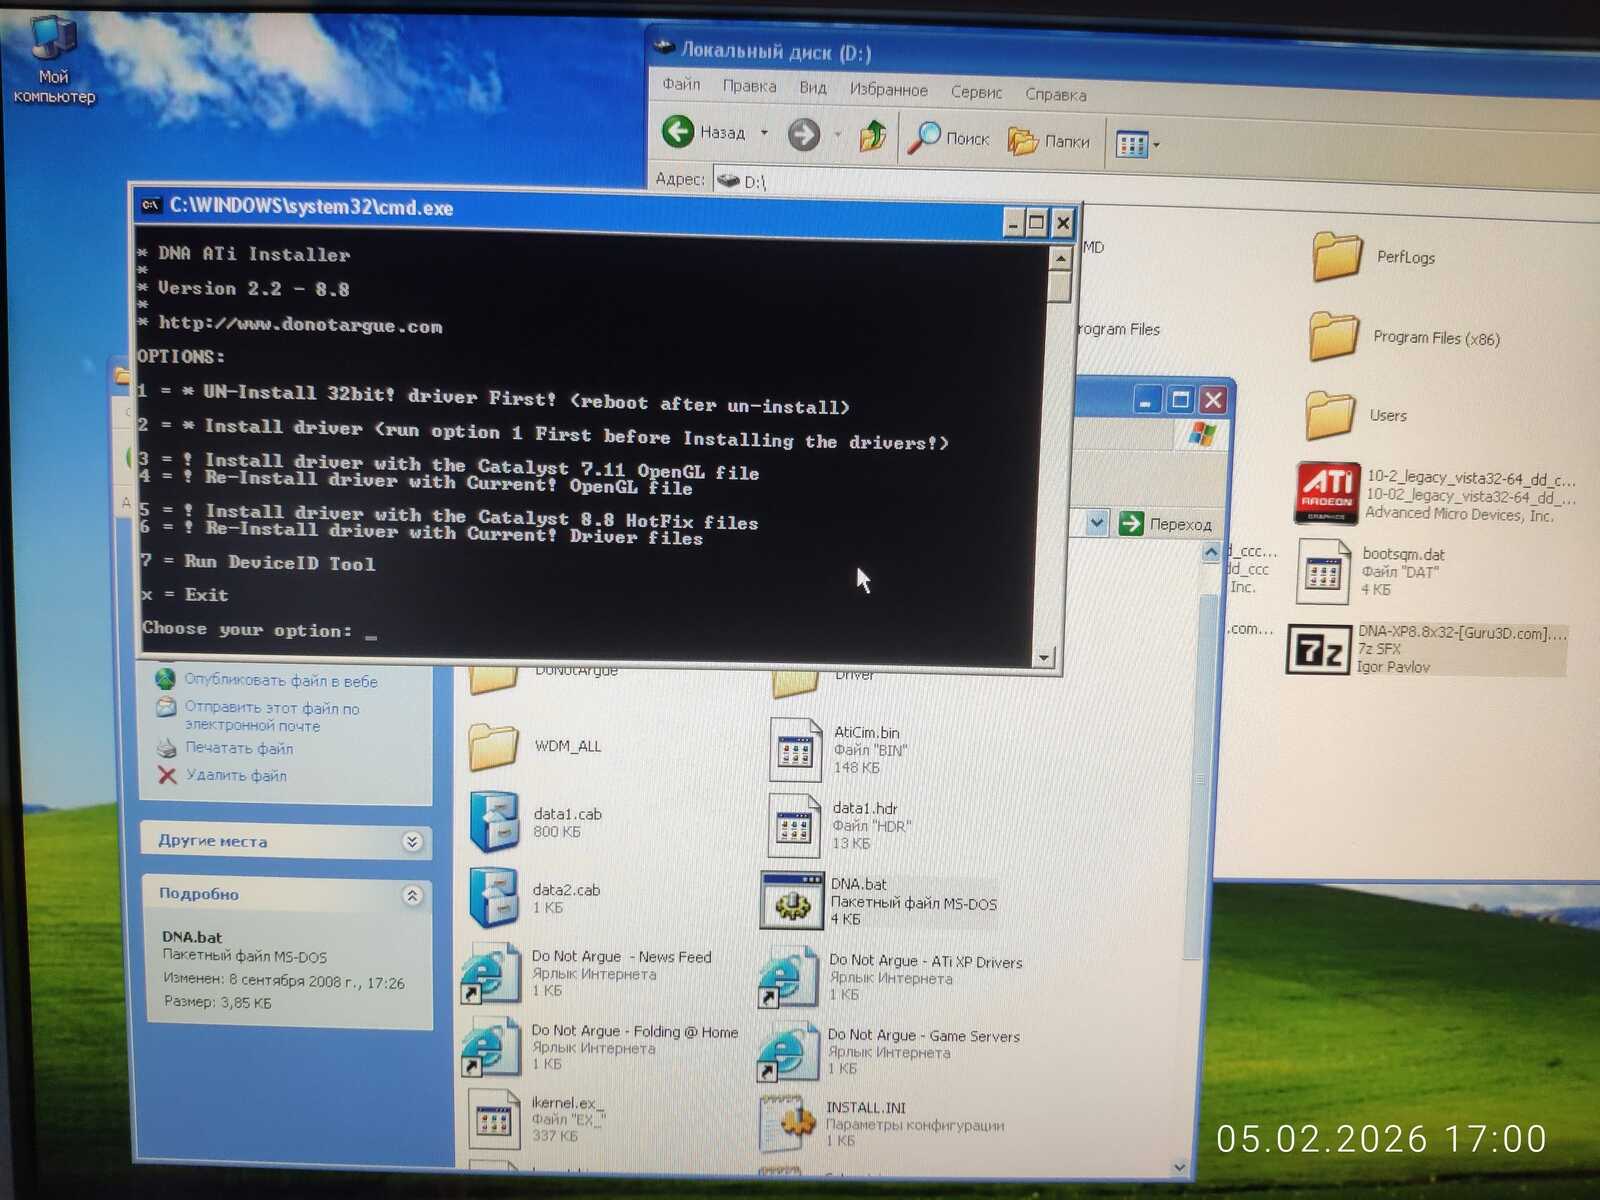Image resolution: width=1600 pixels, height=1200 pixels.
Task: Open the Сервис menu
Action: coord(976,92)
